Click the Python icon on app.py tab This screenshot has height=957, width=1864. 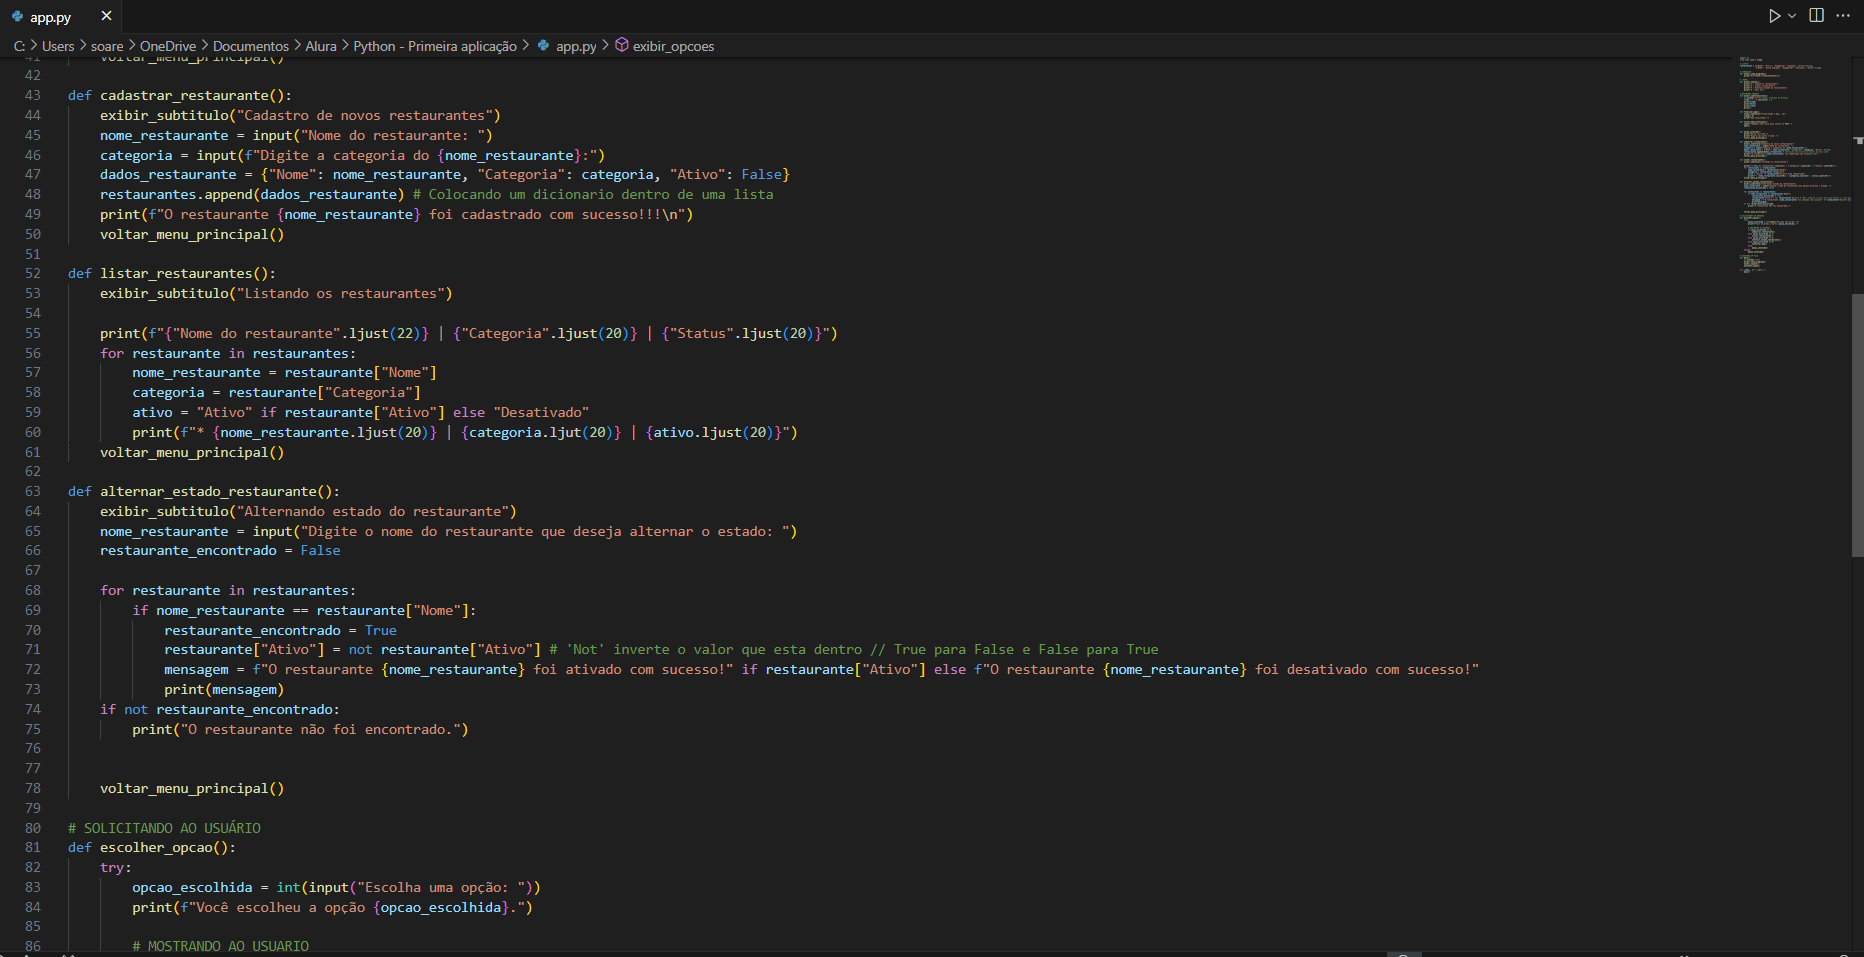pyautogui.click(x=17, y=17)
